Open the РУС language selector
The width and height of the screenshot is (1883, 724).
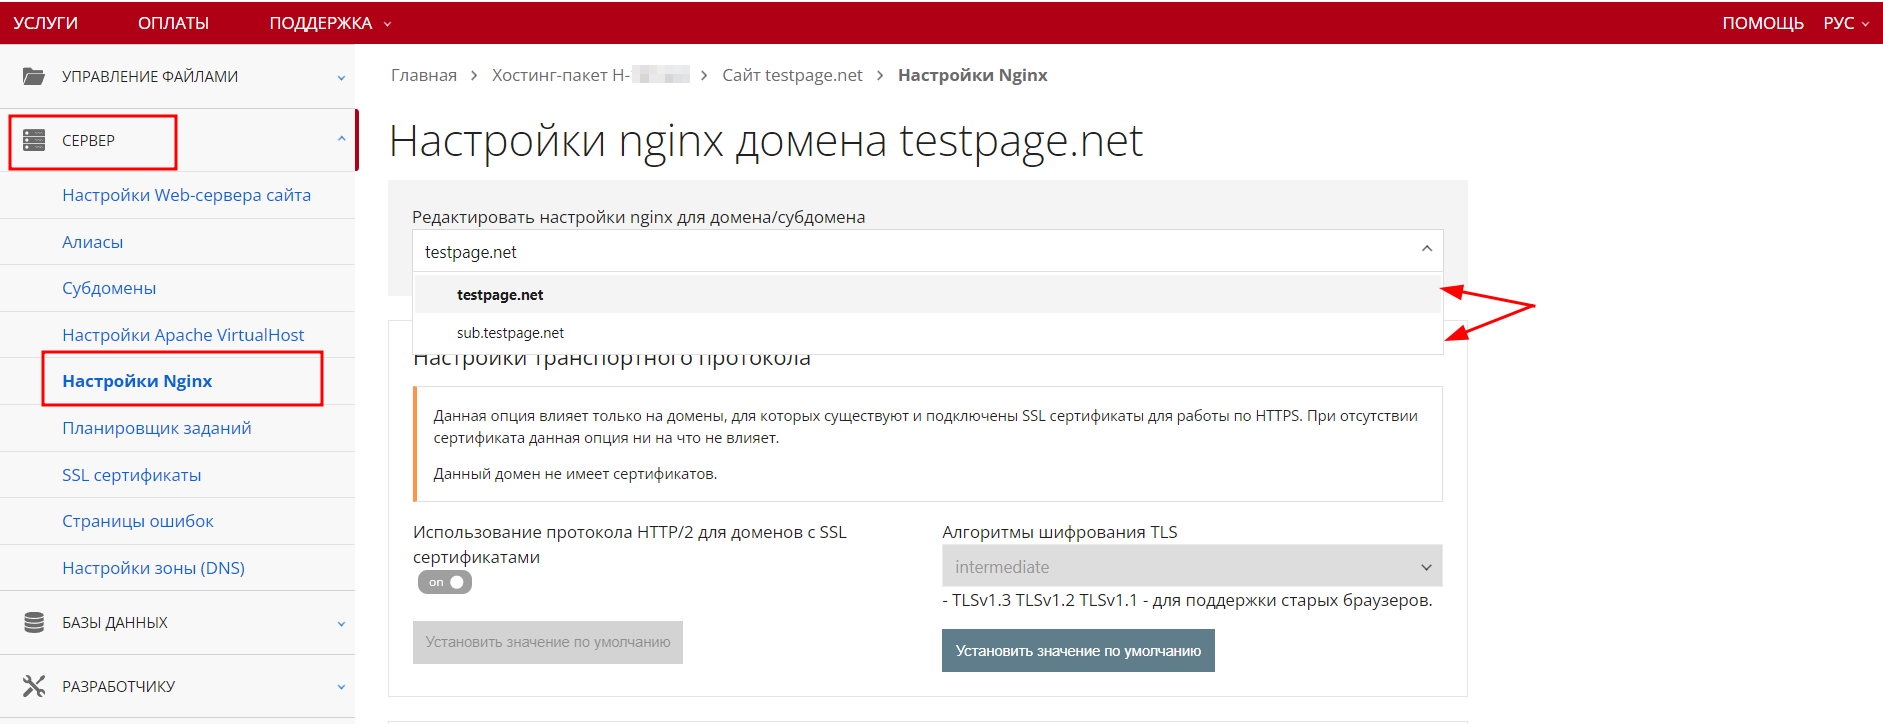tap(1846, 23)
